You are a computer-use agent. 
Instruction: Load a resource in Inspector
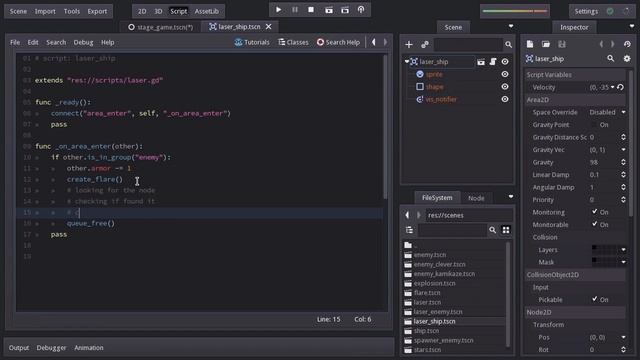tap(546, 44)
